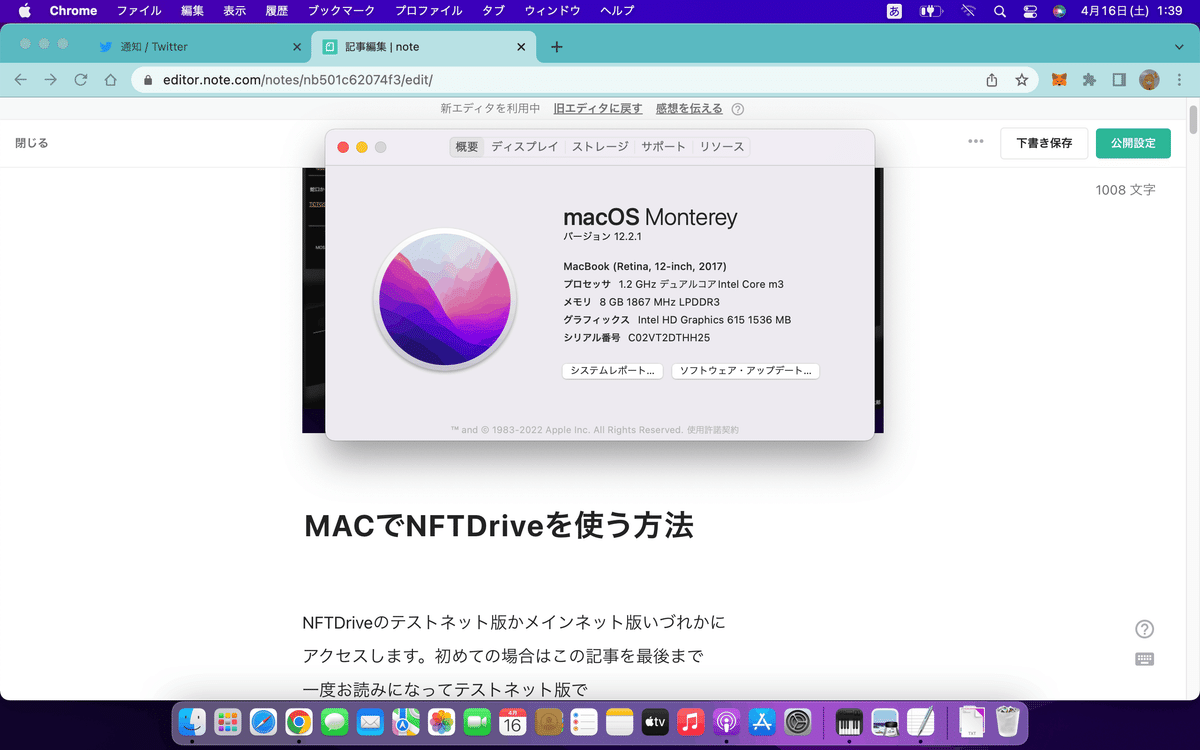
Task: Open Control Center in menu bar
Action: [1030, 11]
